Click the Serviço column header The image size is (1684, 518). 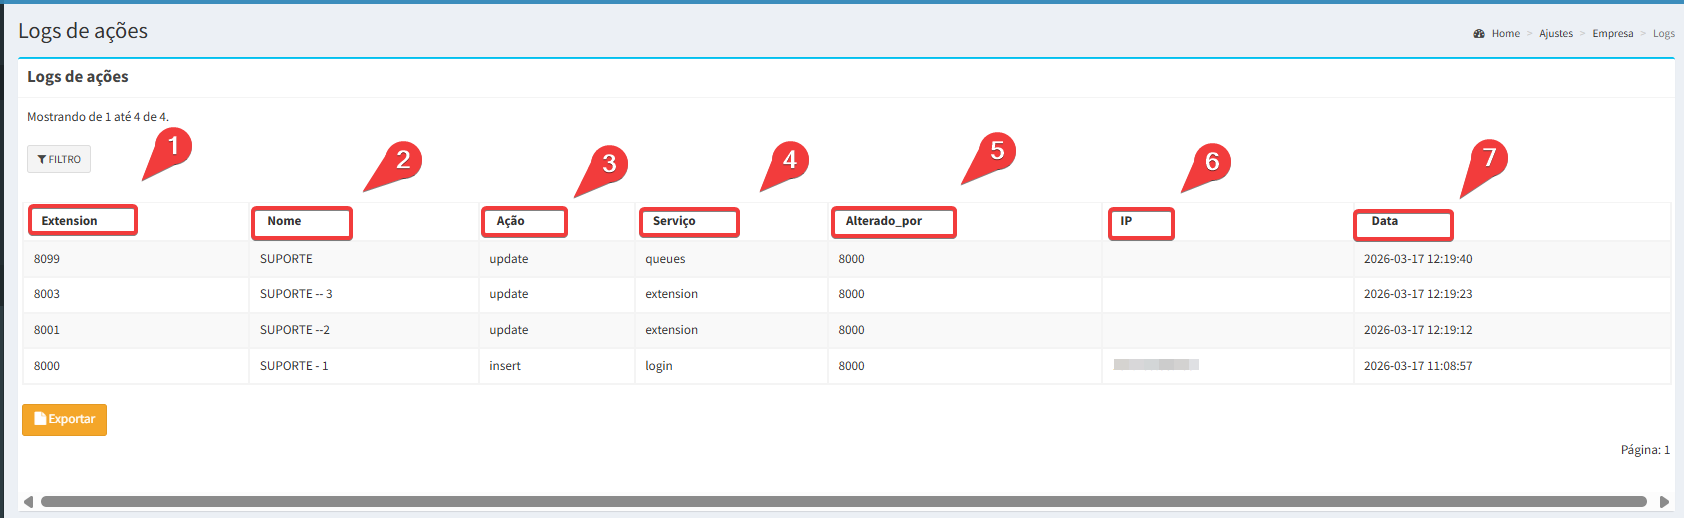[674, 221]
